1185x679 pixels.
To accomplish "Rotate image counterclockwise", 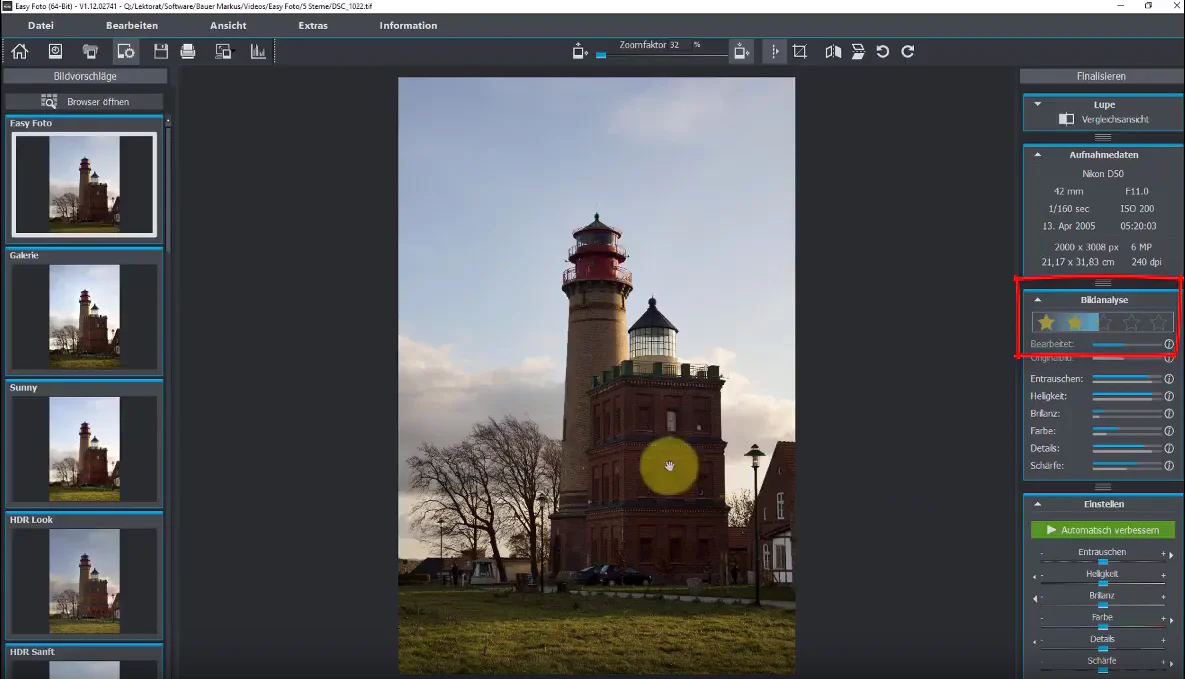I will [882, 51].
